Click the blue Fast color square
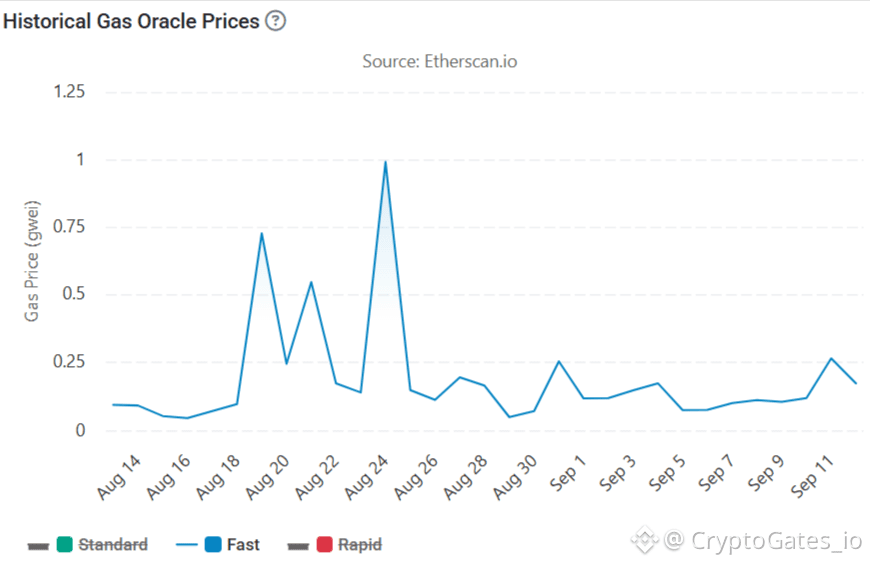The width and height of the screenshot is (870, 565). 213,544
